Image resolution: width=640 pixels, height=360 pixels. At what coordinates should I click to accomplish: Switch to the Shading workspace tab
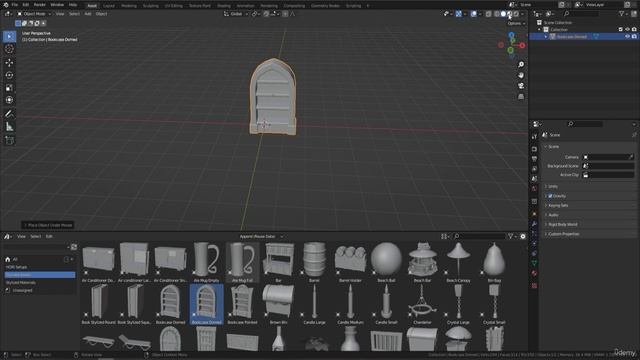tap(224, 6)
